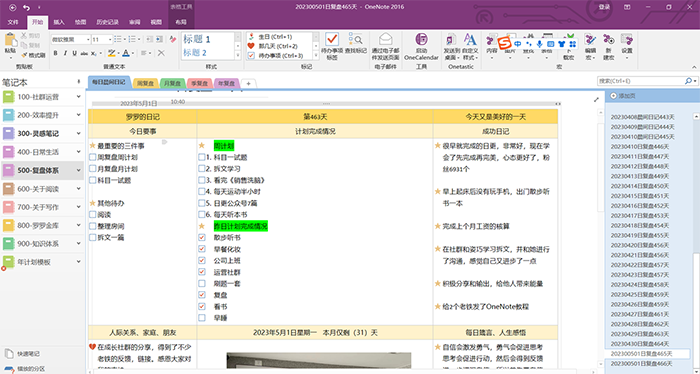Image resolution: width=700 pixels, height=374 pixels.
Task: Expand page to full width arrow
Action: (x=596, y=100)
